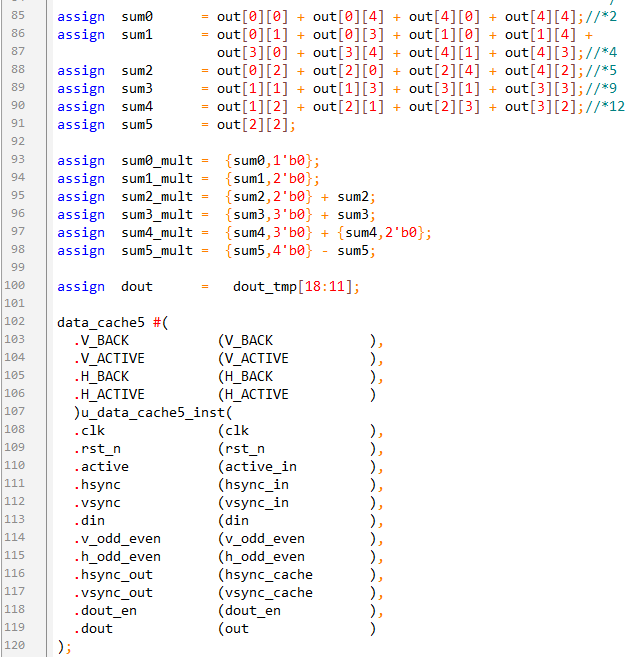The width and height of the screenshot is (638, 657).
Task: Click the '.h_odd_even' port on line 115
Action: [x=117, y=557]
